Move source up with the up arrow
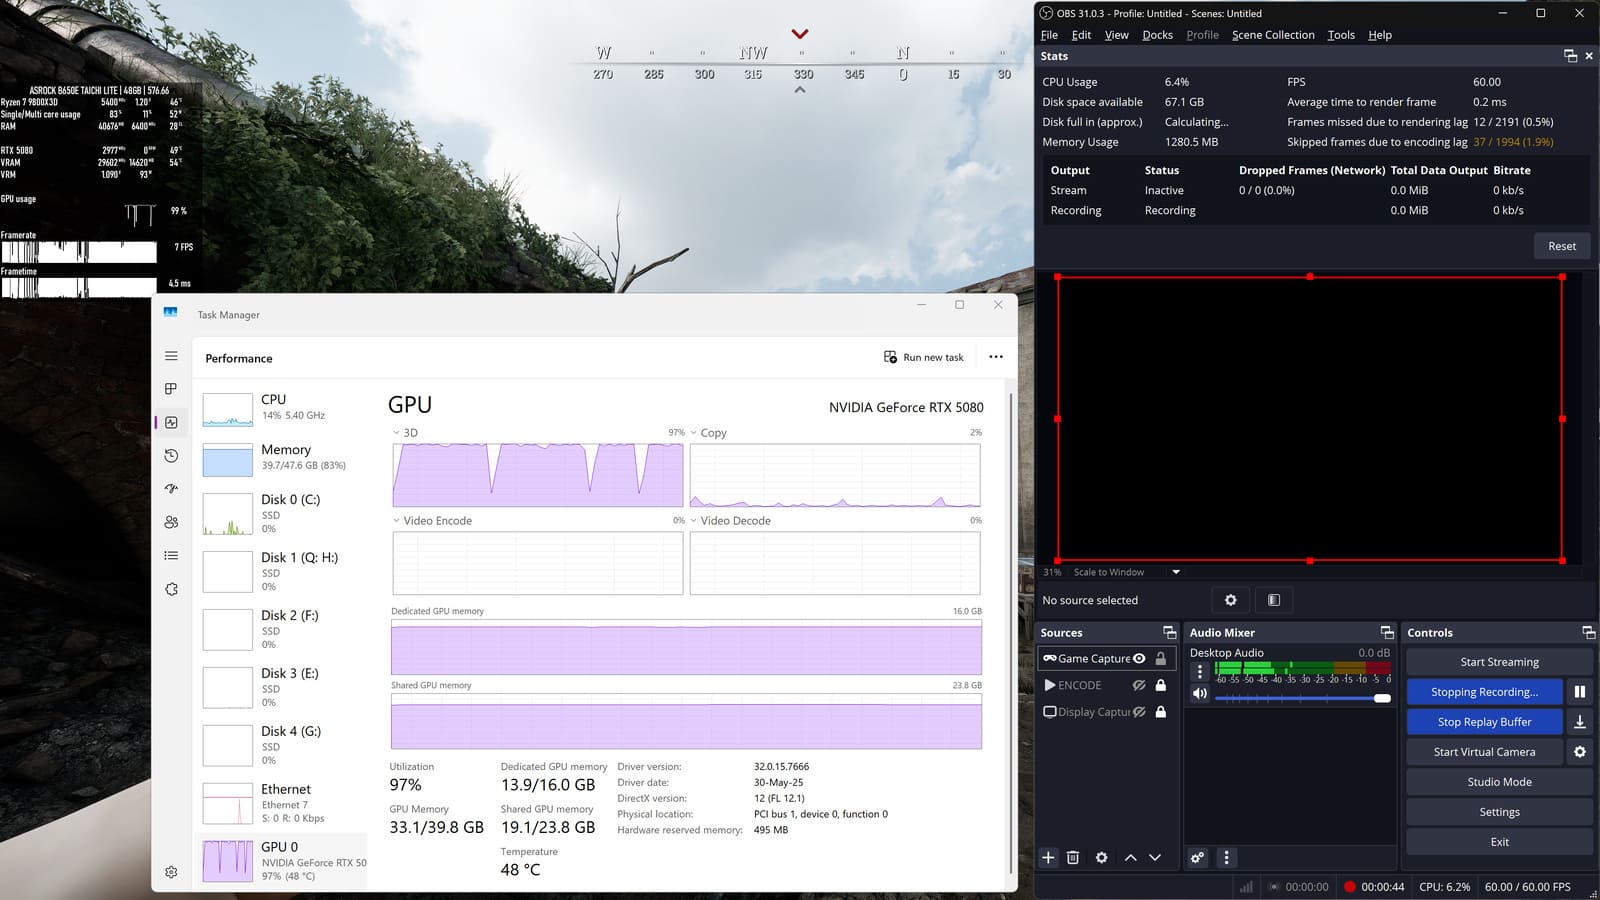This screenshot has width=1600, height=900. [x=1131, y=857]
